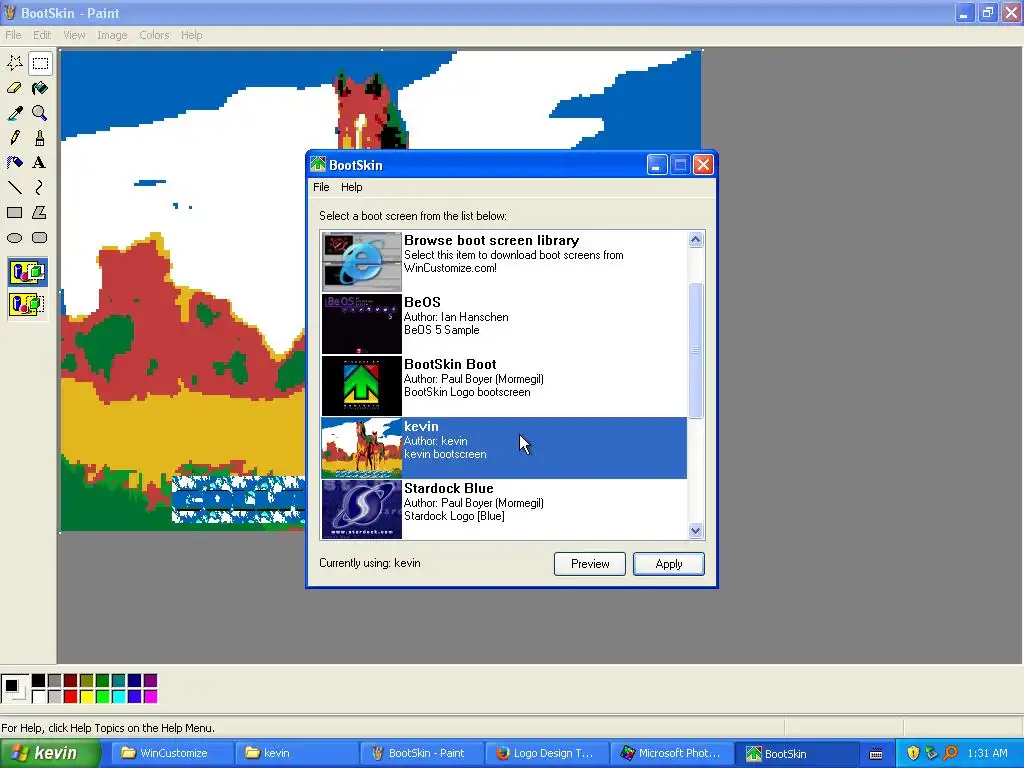Select the Free-Form Select tool in Paint
The image size is (1024, 768).
[x=14, y=63]
